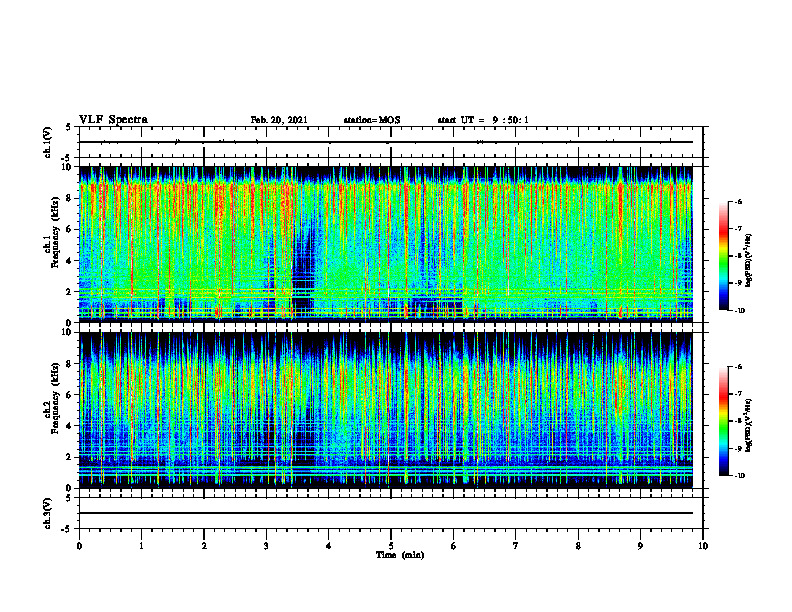Click time axis tick label "1"
The width and height of the screenshot is (792, 612).
click(141, 546)
